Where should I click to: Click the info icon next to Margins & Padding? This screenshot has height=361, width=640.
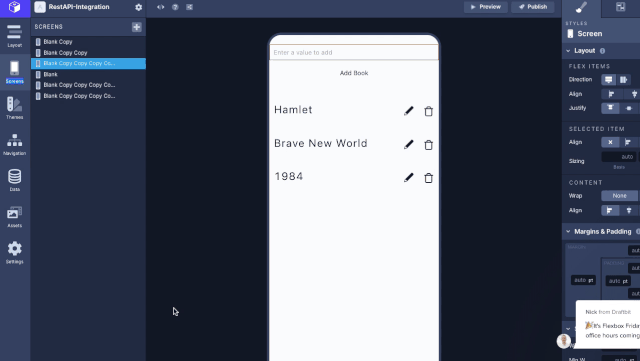click(x=638, y=232)
